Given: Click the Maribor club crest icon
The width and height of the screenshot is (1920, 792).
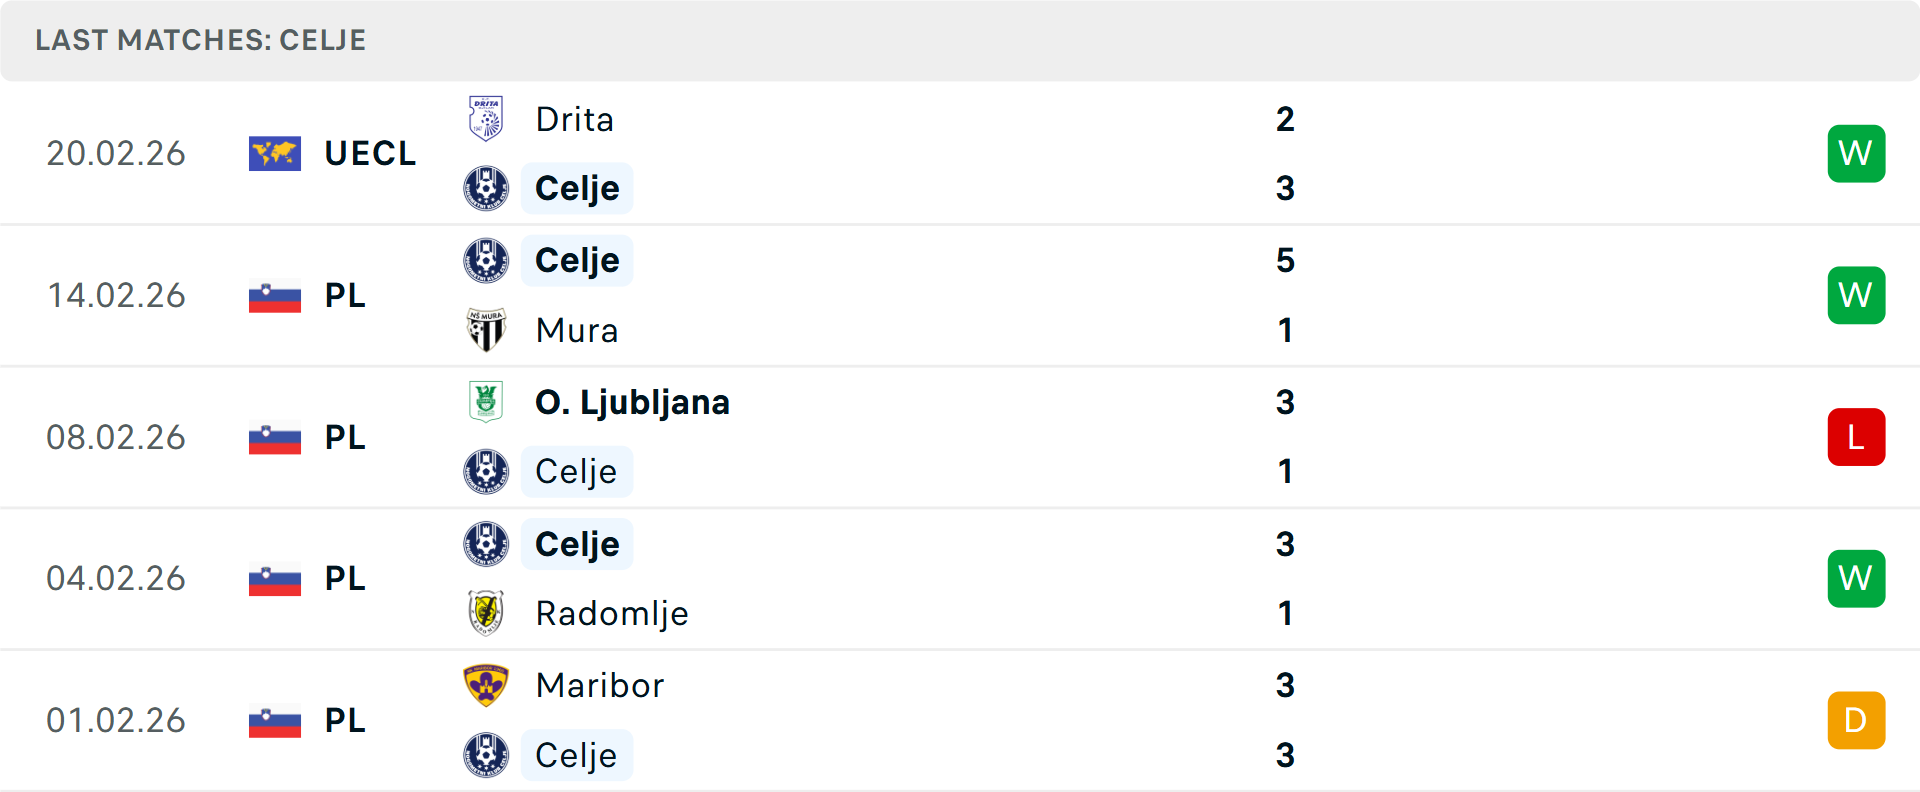Looking at the screenshot, I should point(486,685).
